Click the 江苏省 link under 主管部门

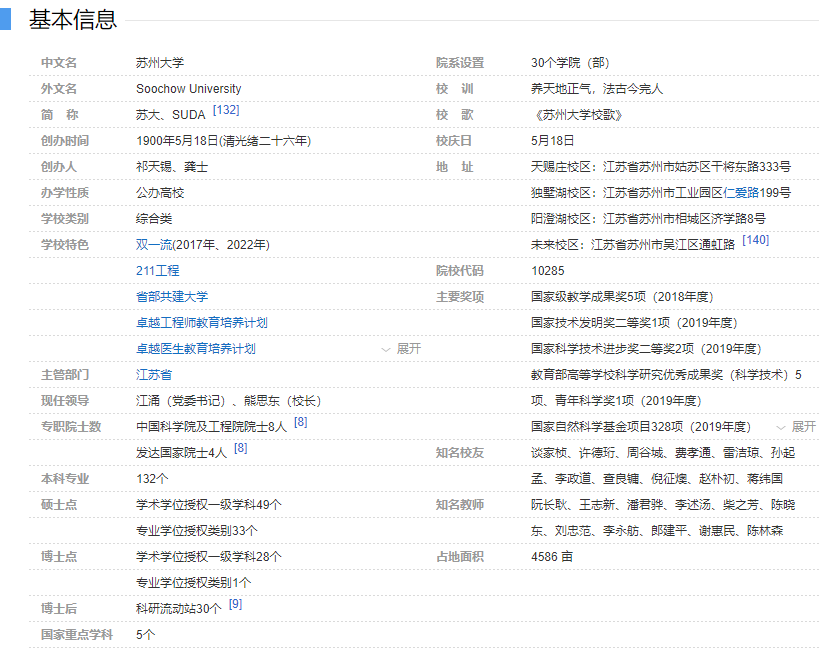[154, 374]
